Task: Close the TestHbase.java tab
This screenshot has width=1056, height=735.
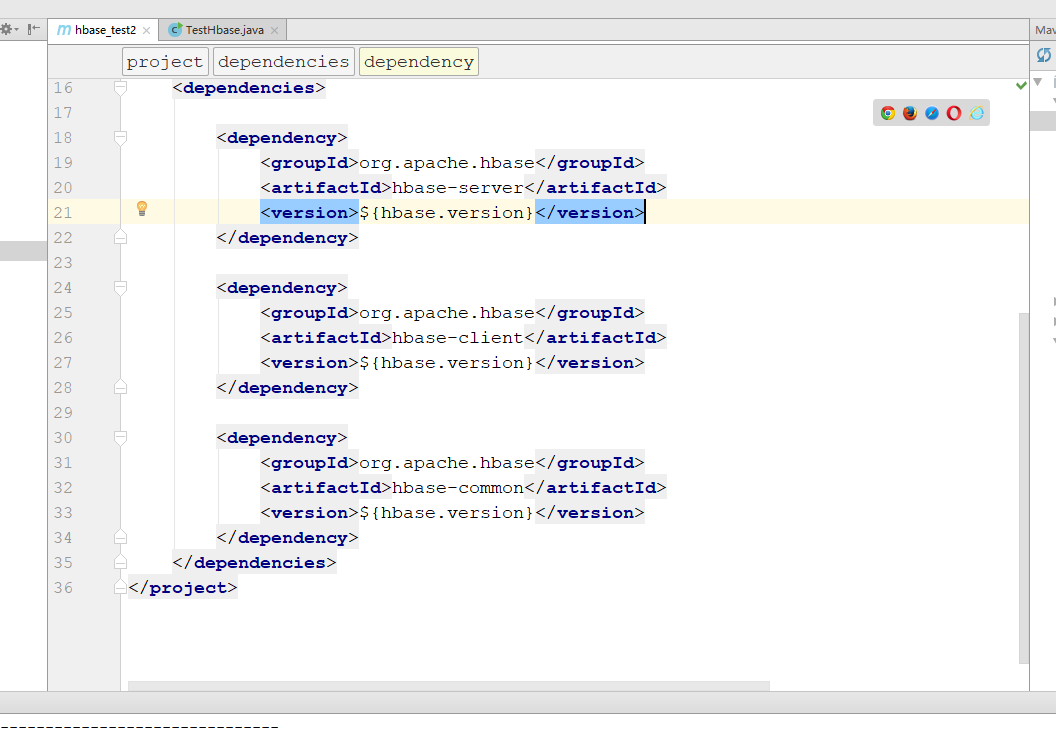Action: pos(274,30)
